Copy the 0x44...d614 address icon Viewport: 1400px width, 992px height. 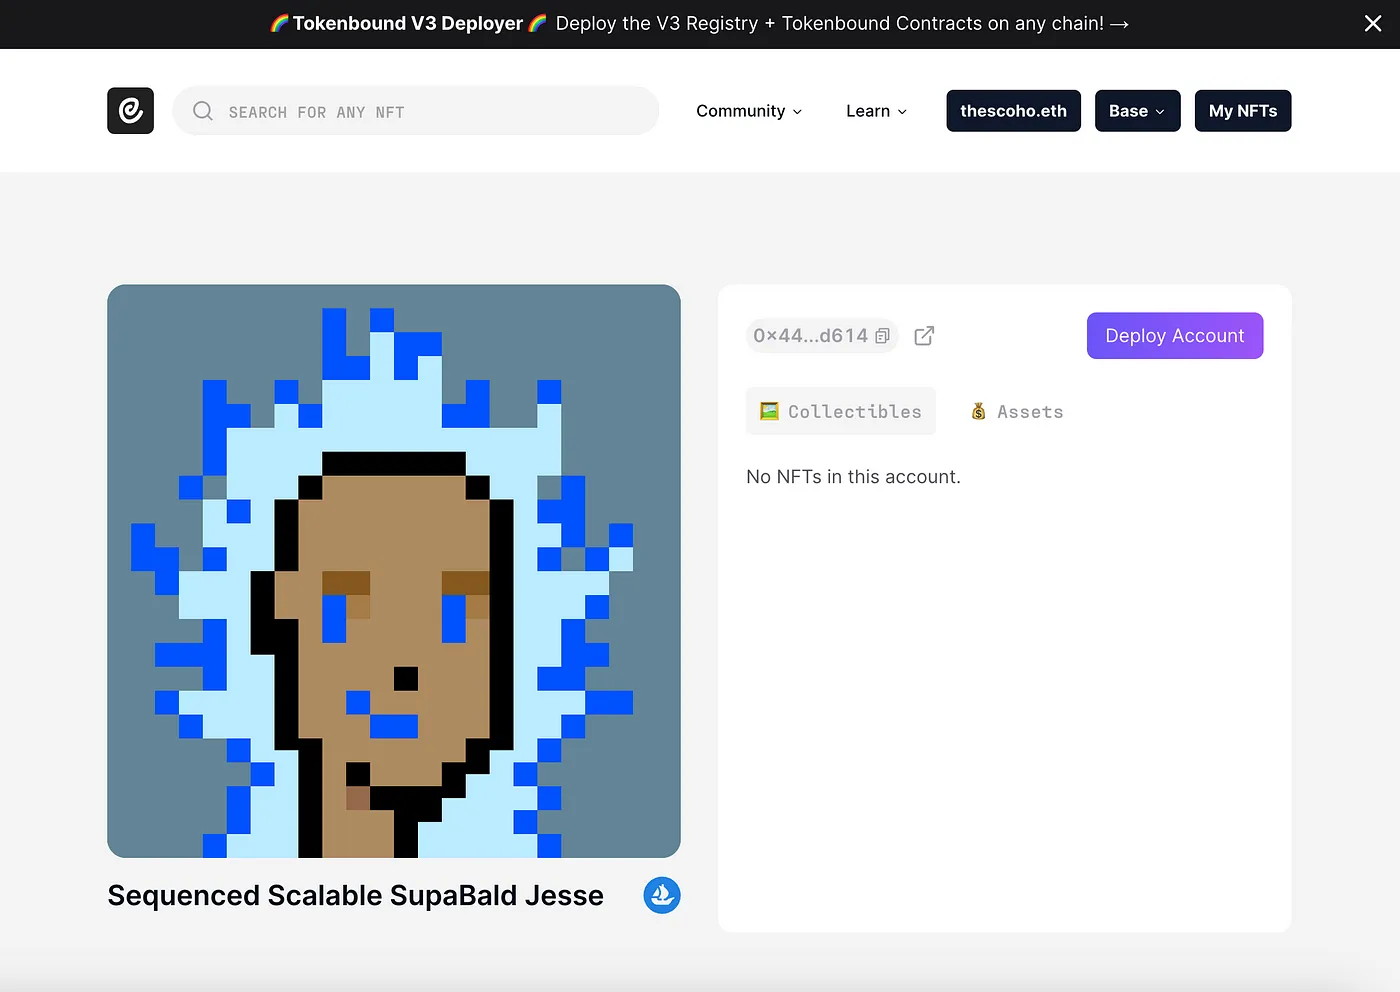tap(882, 336)
